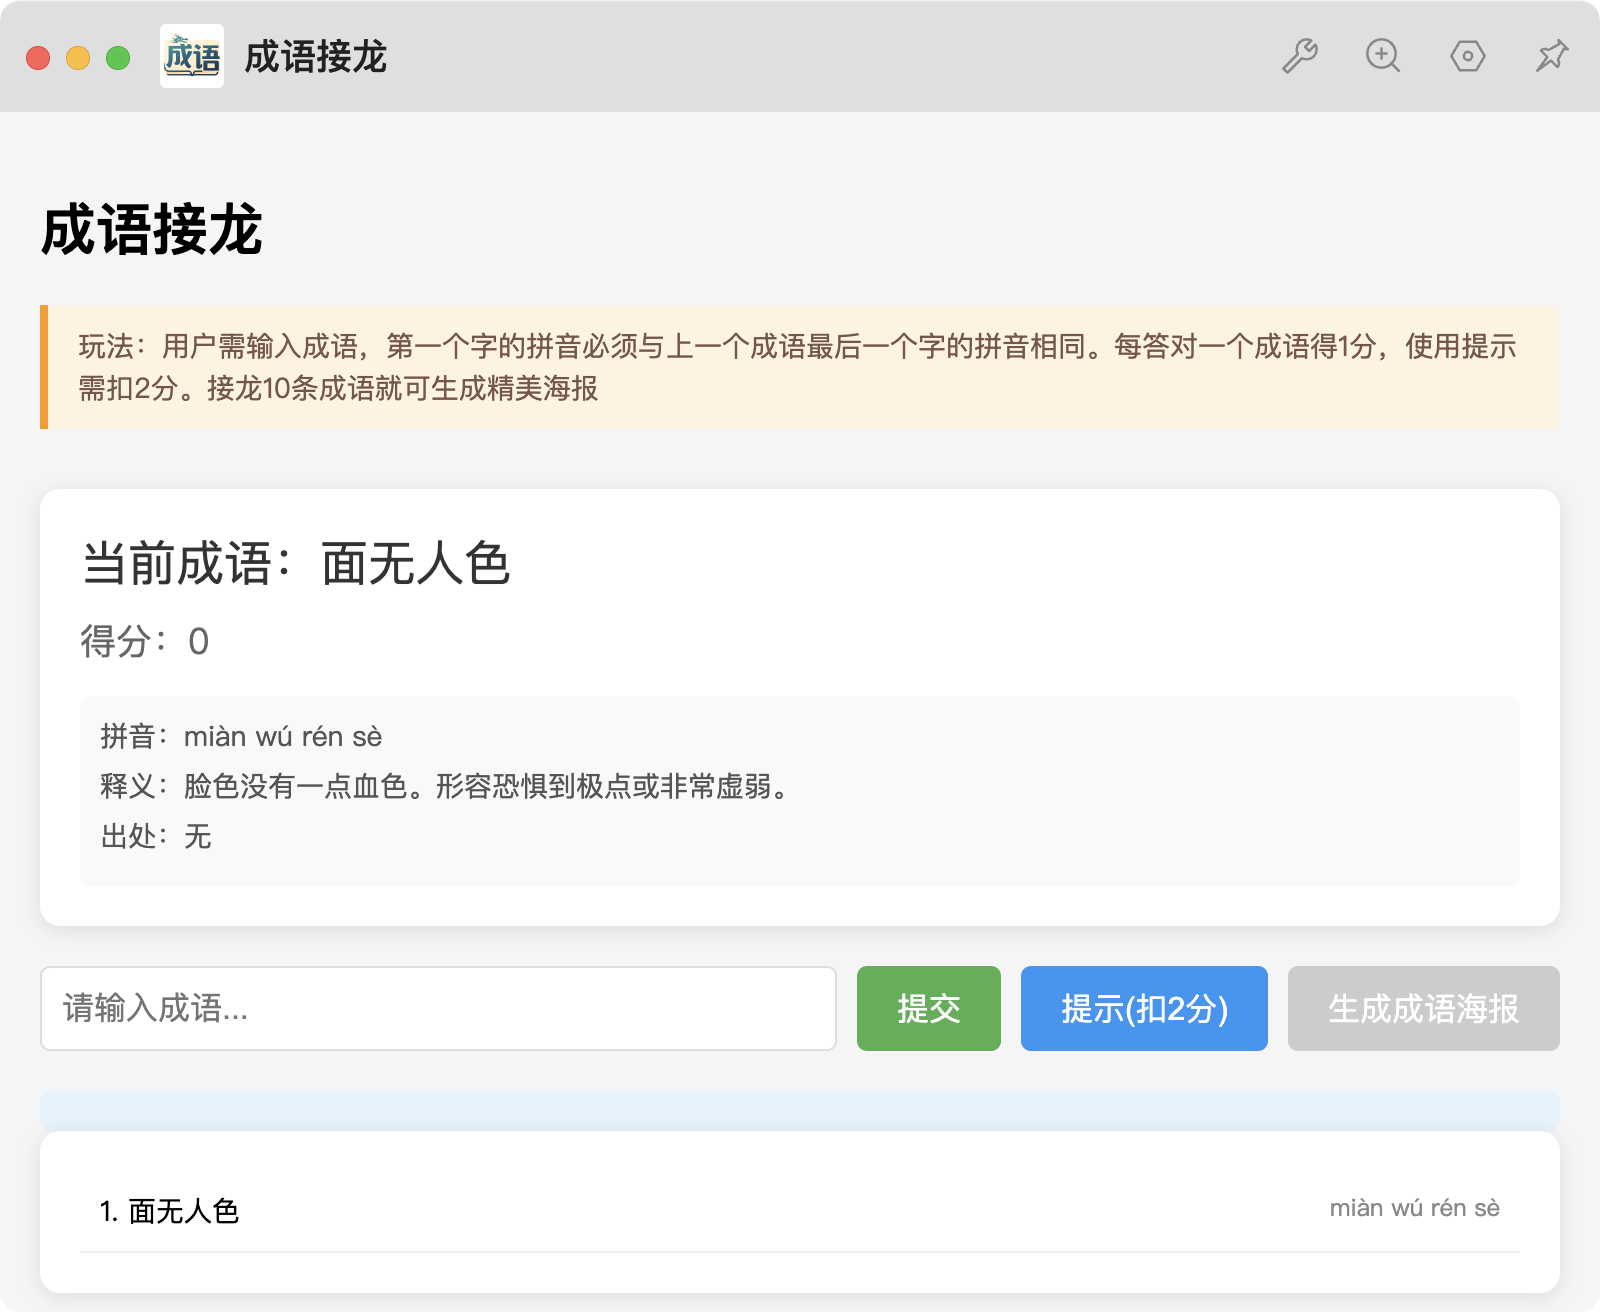Click the large 成语接龙 page heading

[x=152, y=230]
